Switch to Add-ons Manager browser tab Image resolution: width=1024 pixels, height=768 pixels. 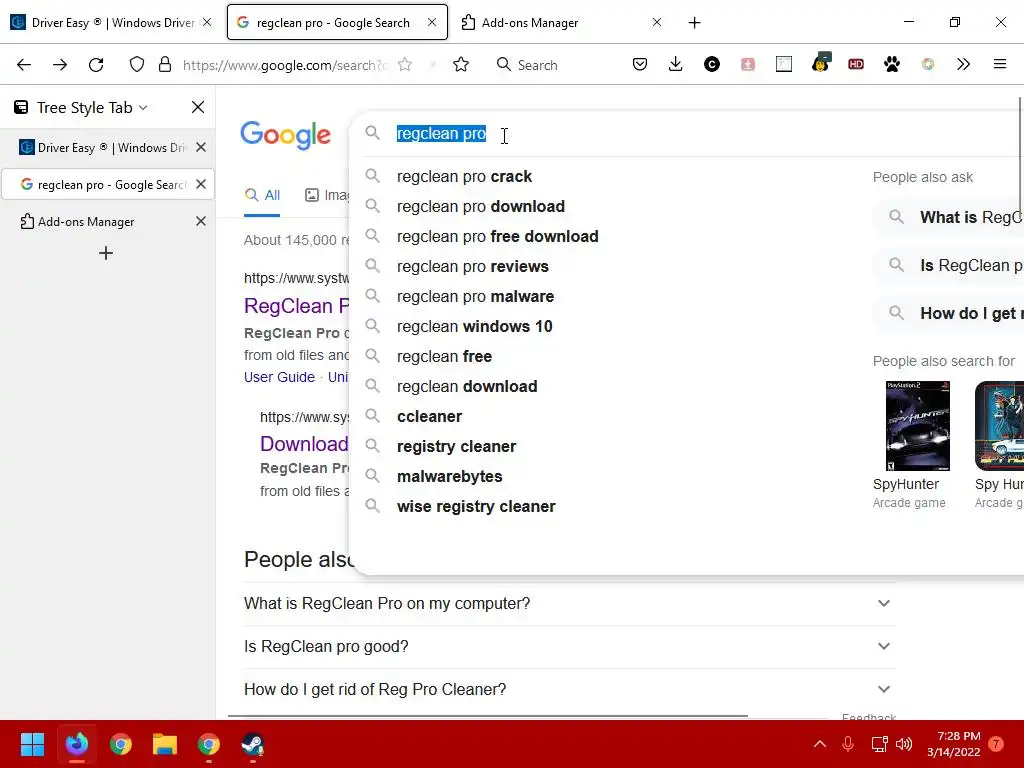[562, 22]
